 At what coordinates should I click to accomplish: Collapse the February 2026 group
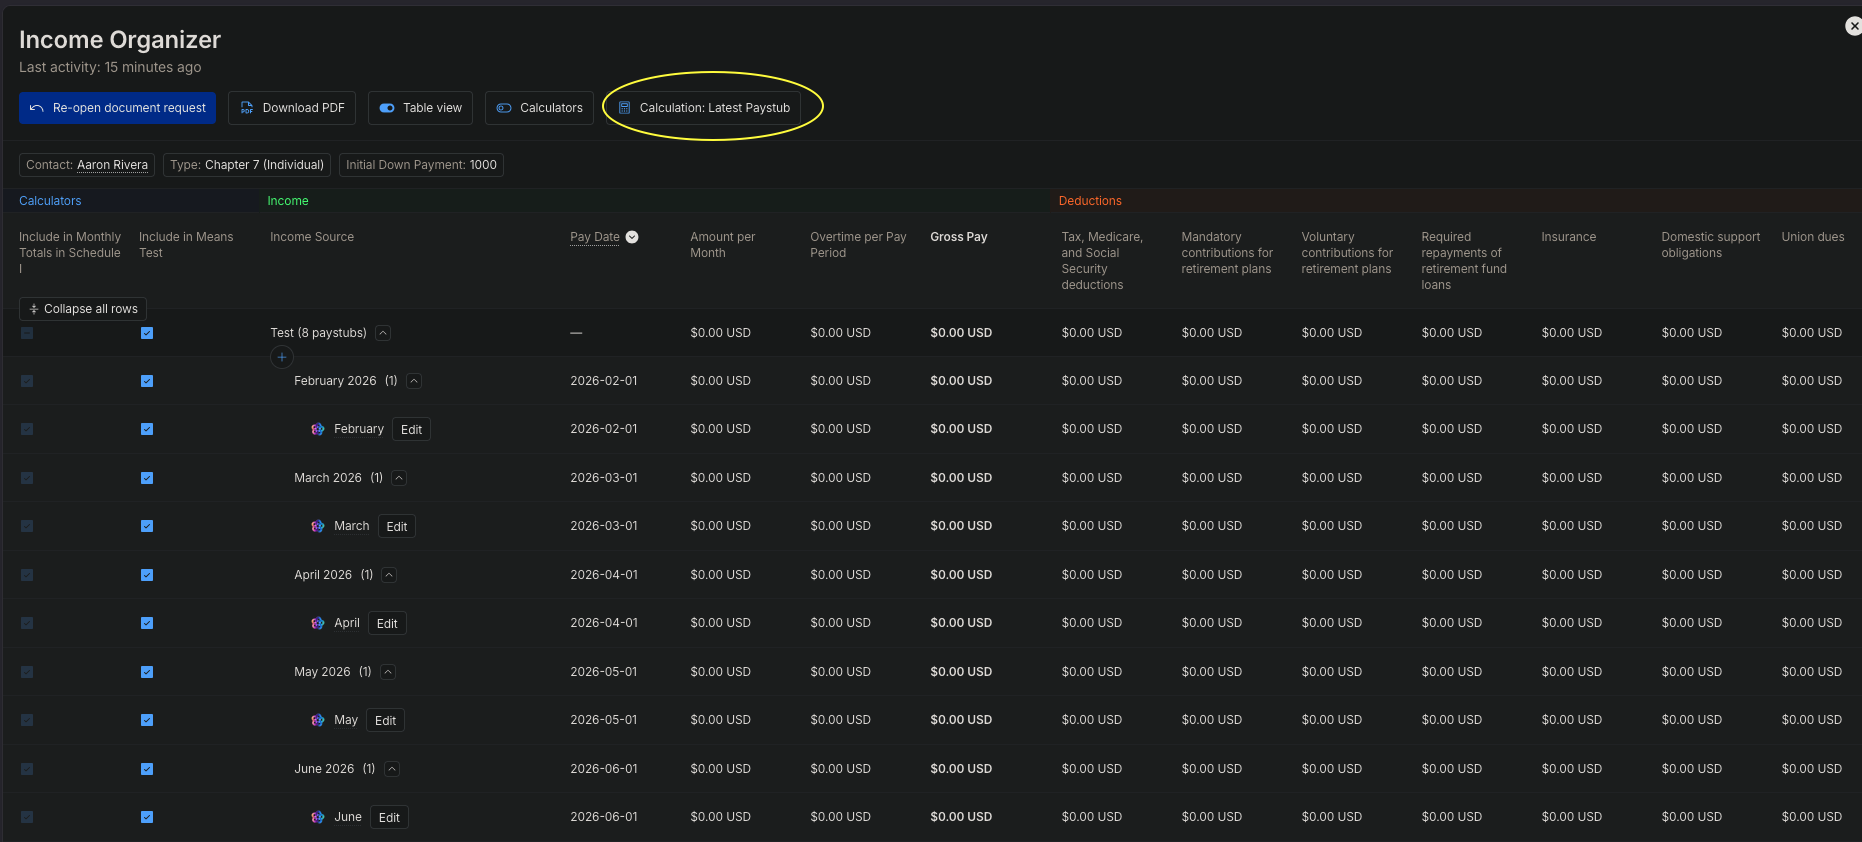tap(414, 381)
